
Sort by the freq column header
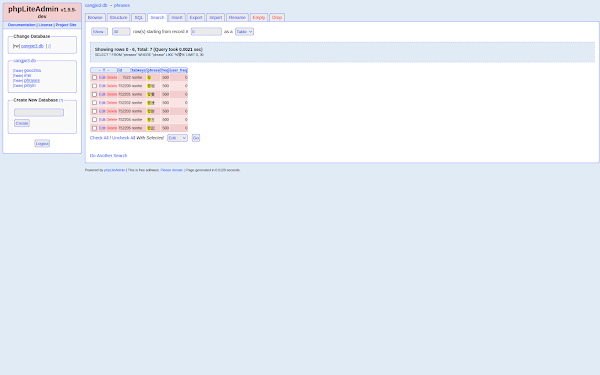165,70
